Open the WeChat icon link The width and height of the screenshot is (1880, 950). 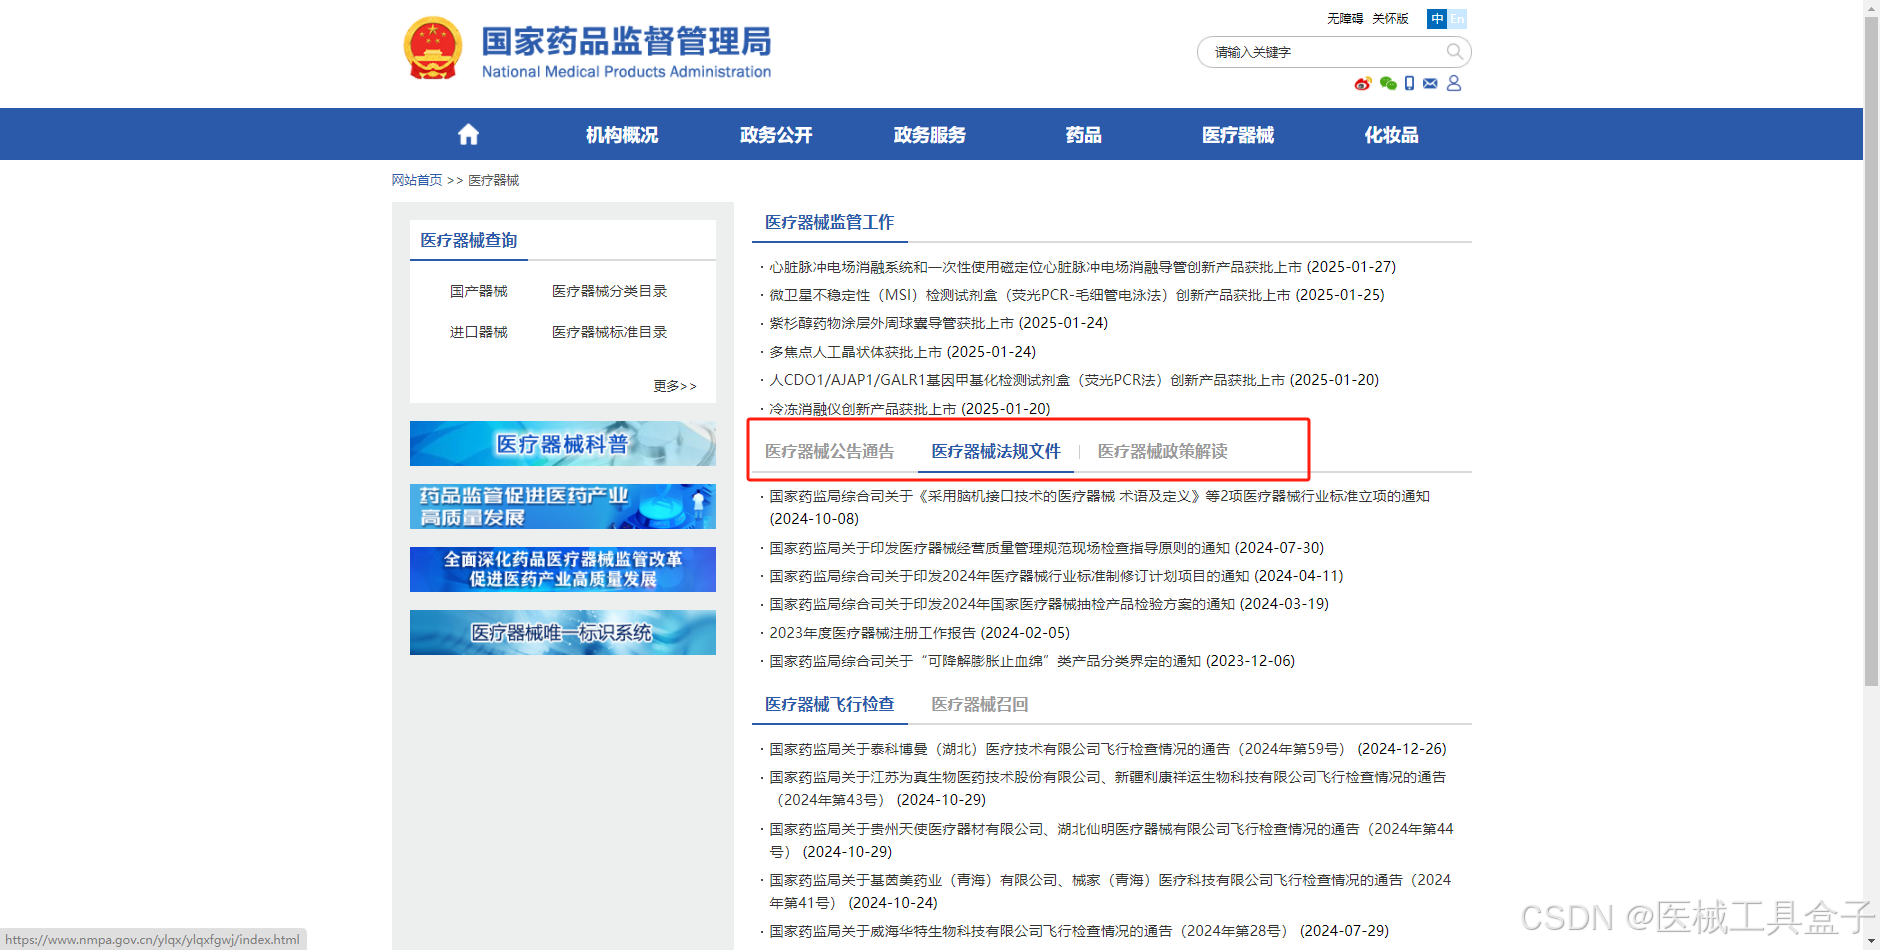click(1388, 83)
